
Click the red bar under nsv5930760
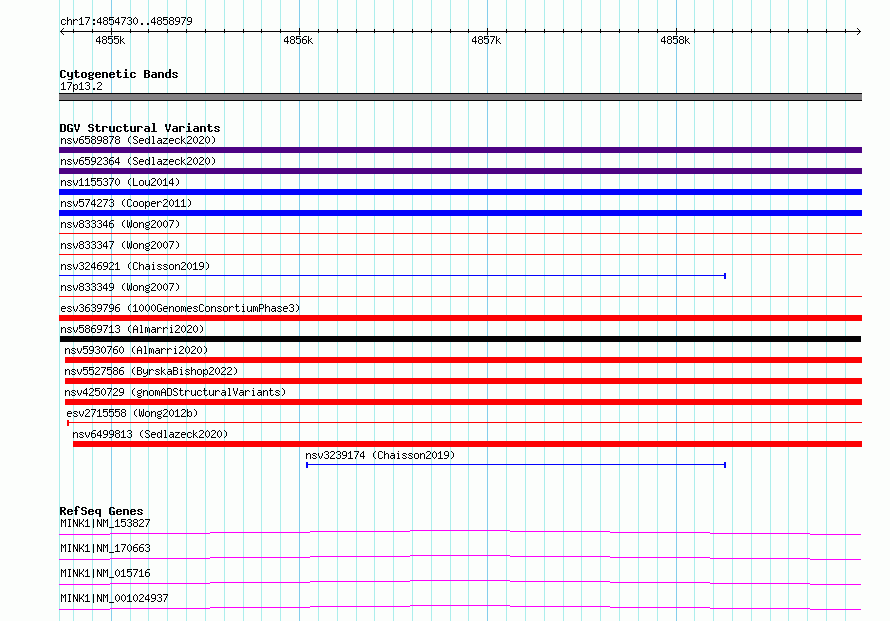[463, 360]
